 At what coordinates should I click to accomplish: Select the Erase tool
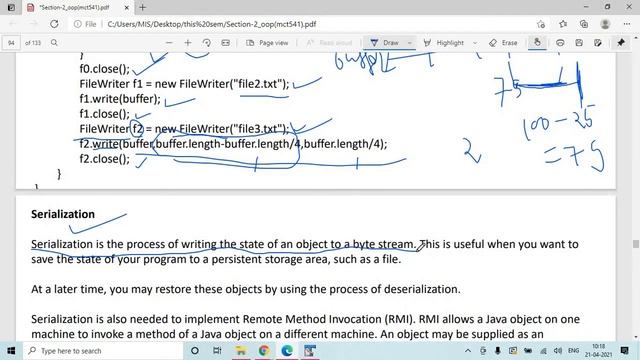click(503, 42)
